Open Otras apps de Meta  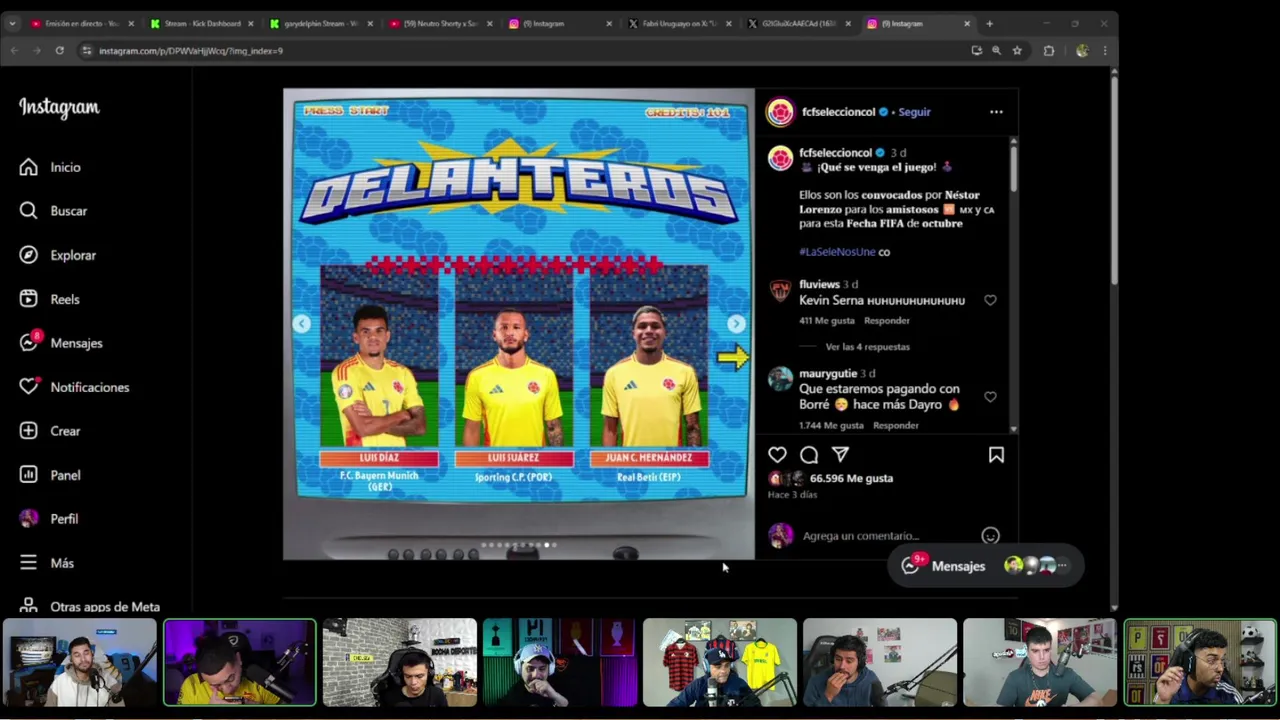(90, 607)
